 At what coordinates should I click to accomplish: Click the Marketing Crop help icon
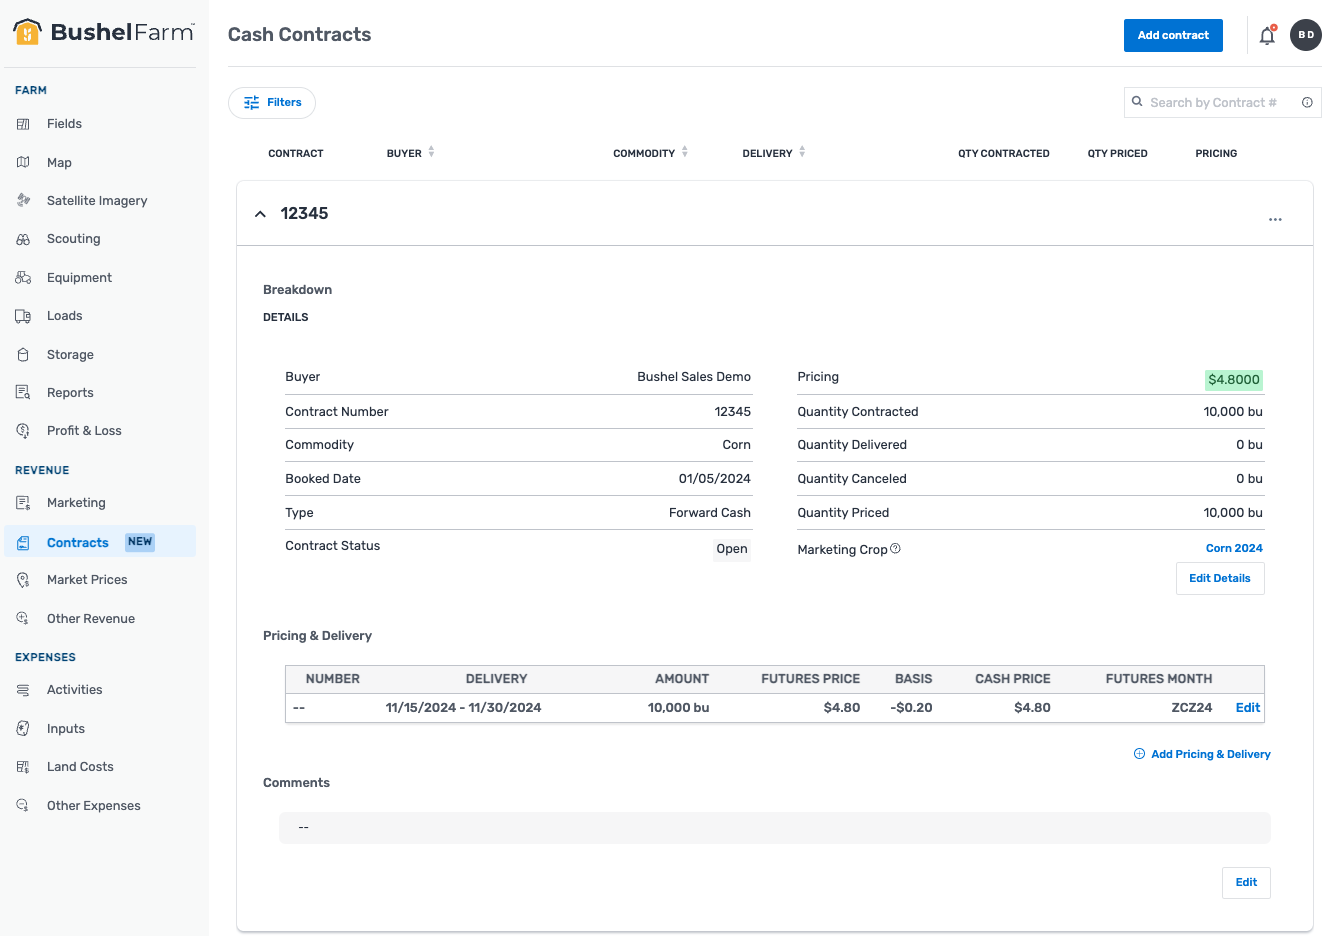coord(896,548)
